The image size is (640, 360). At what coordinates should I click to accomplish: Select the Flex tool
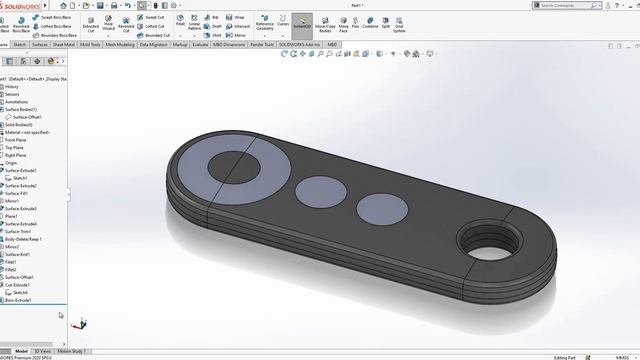[356, 23]
